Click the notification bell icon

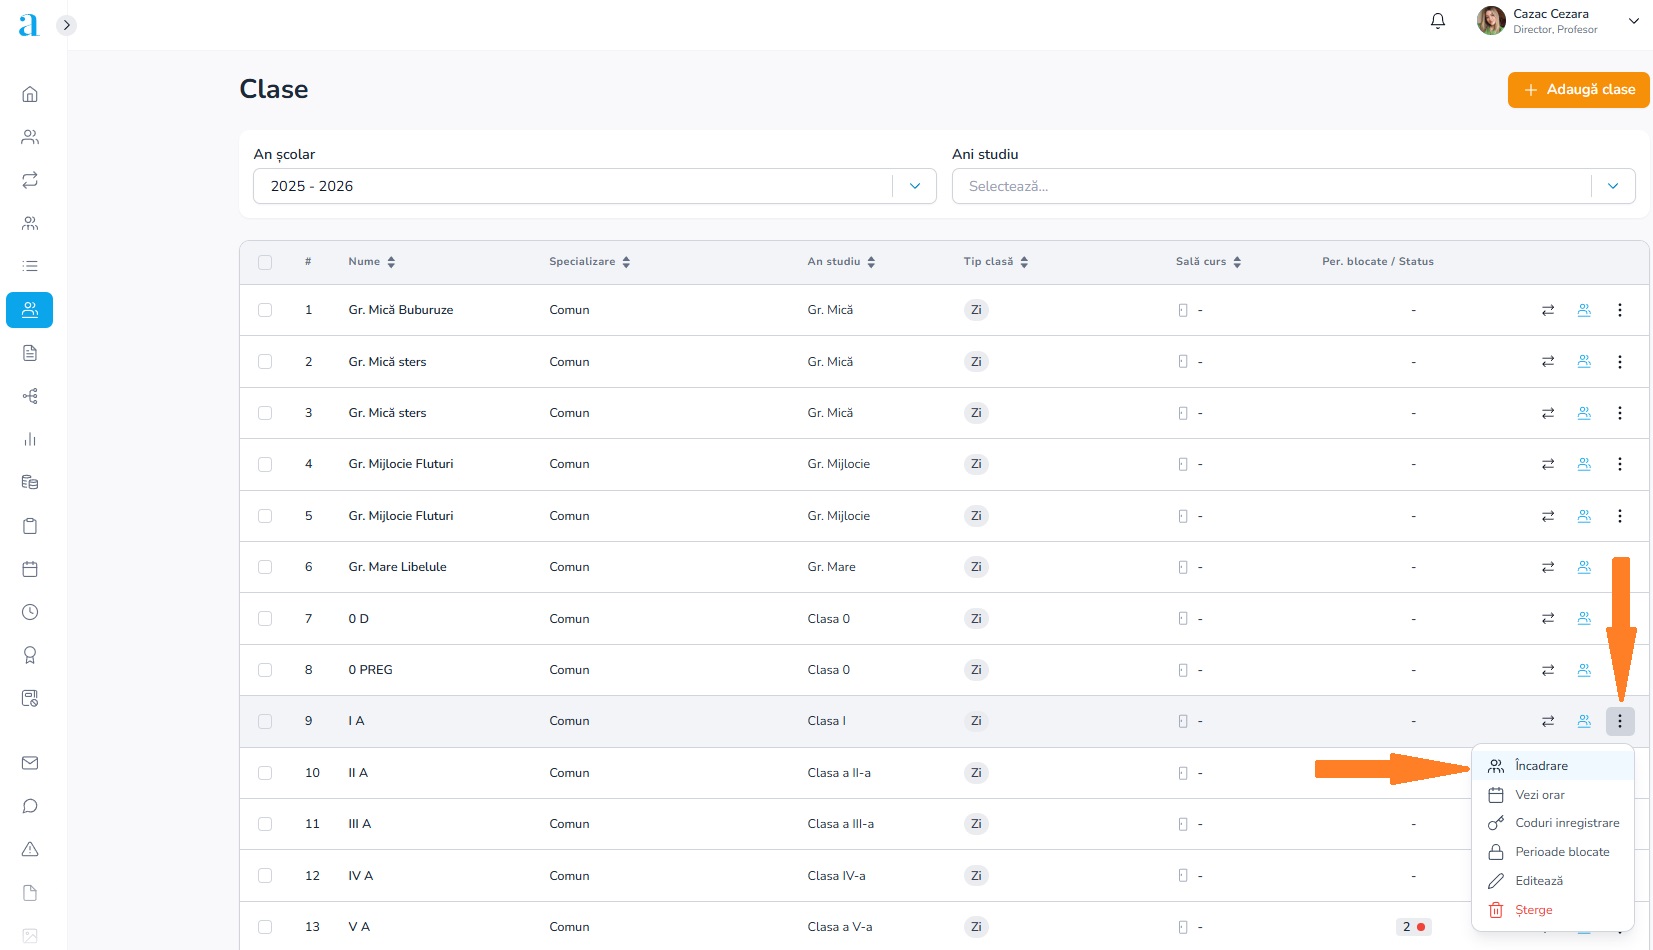(x=1437, y=21)
